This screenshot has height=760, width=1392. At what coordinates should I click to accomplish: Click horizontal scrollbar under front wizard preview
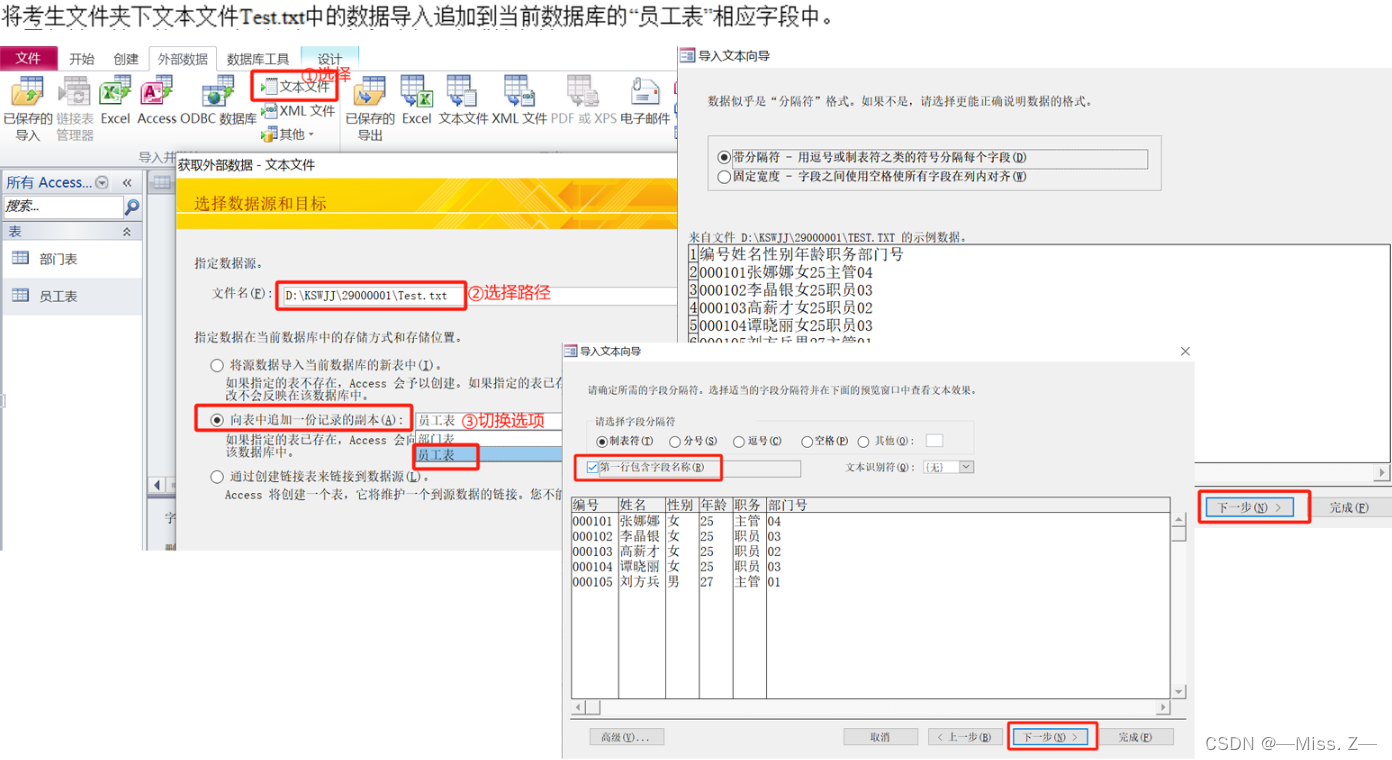(871, 708)
